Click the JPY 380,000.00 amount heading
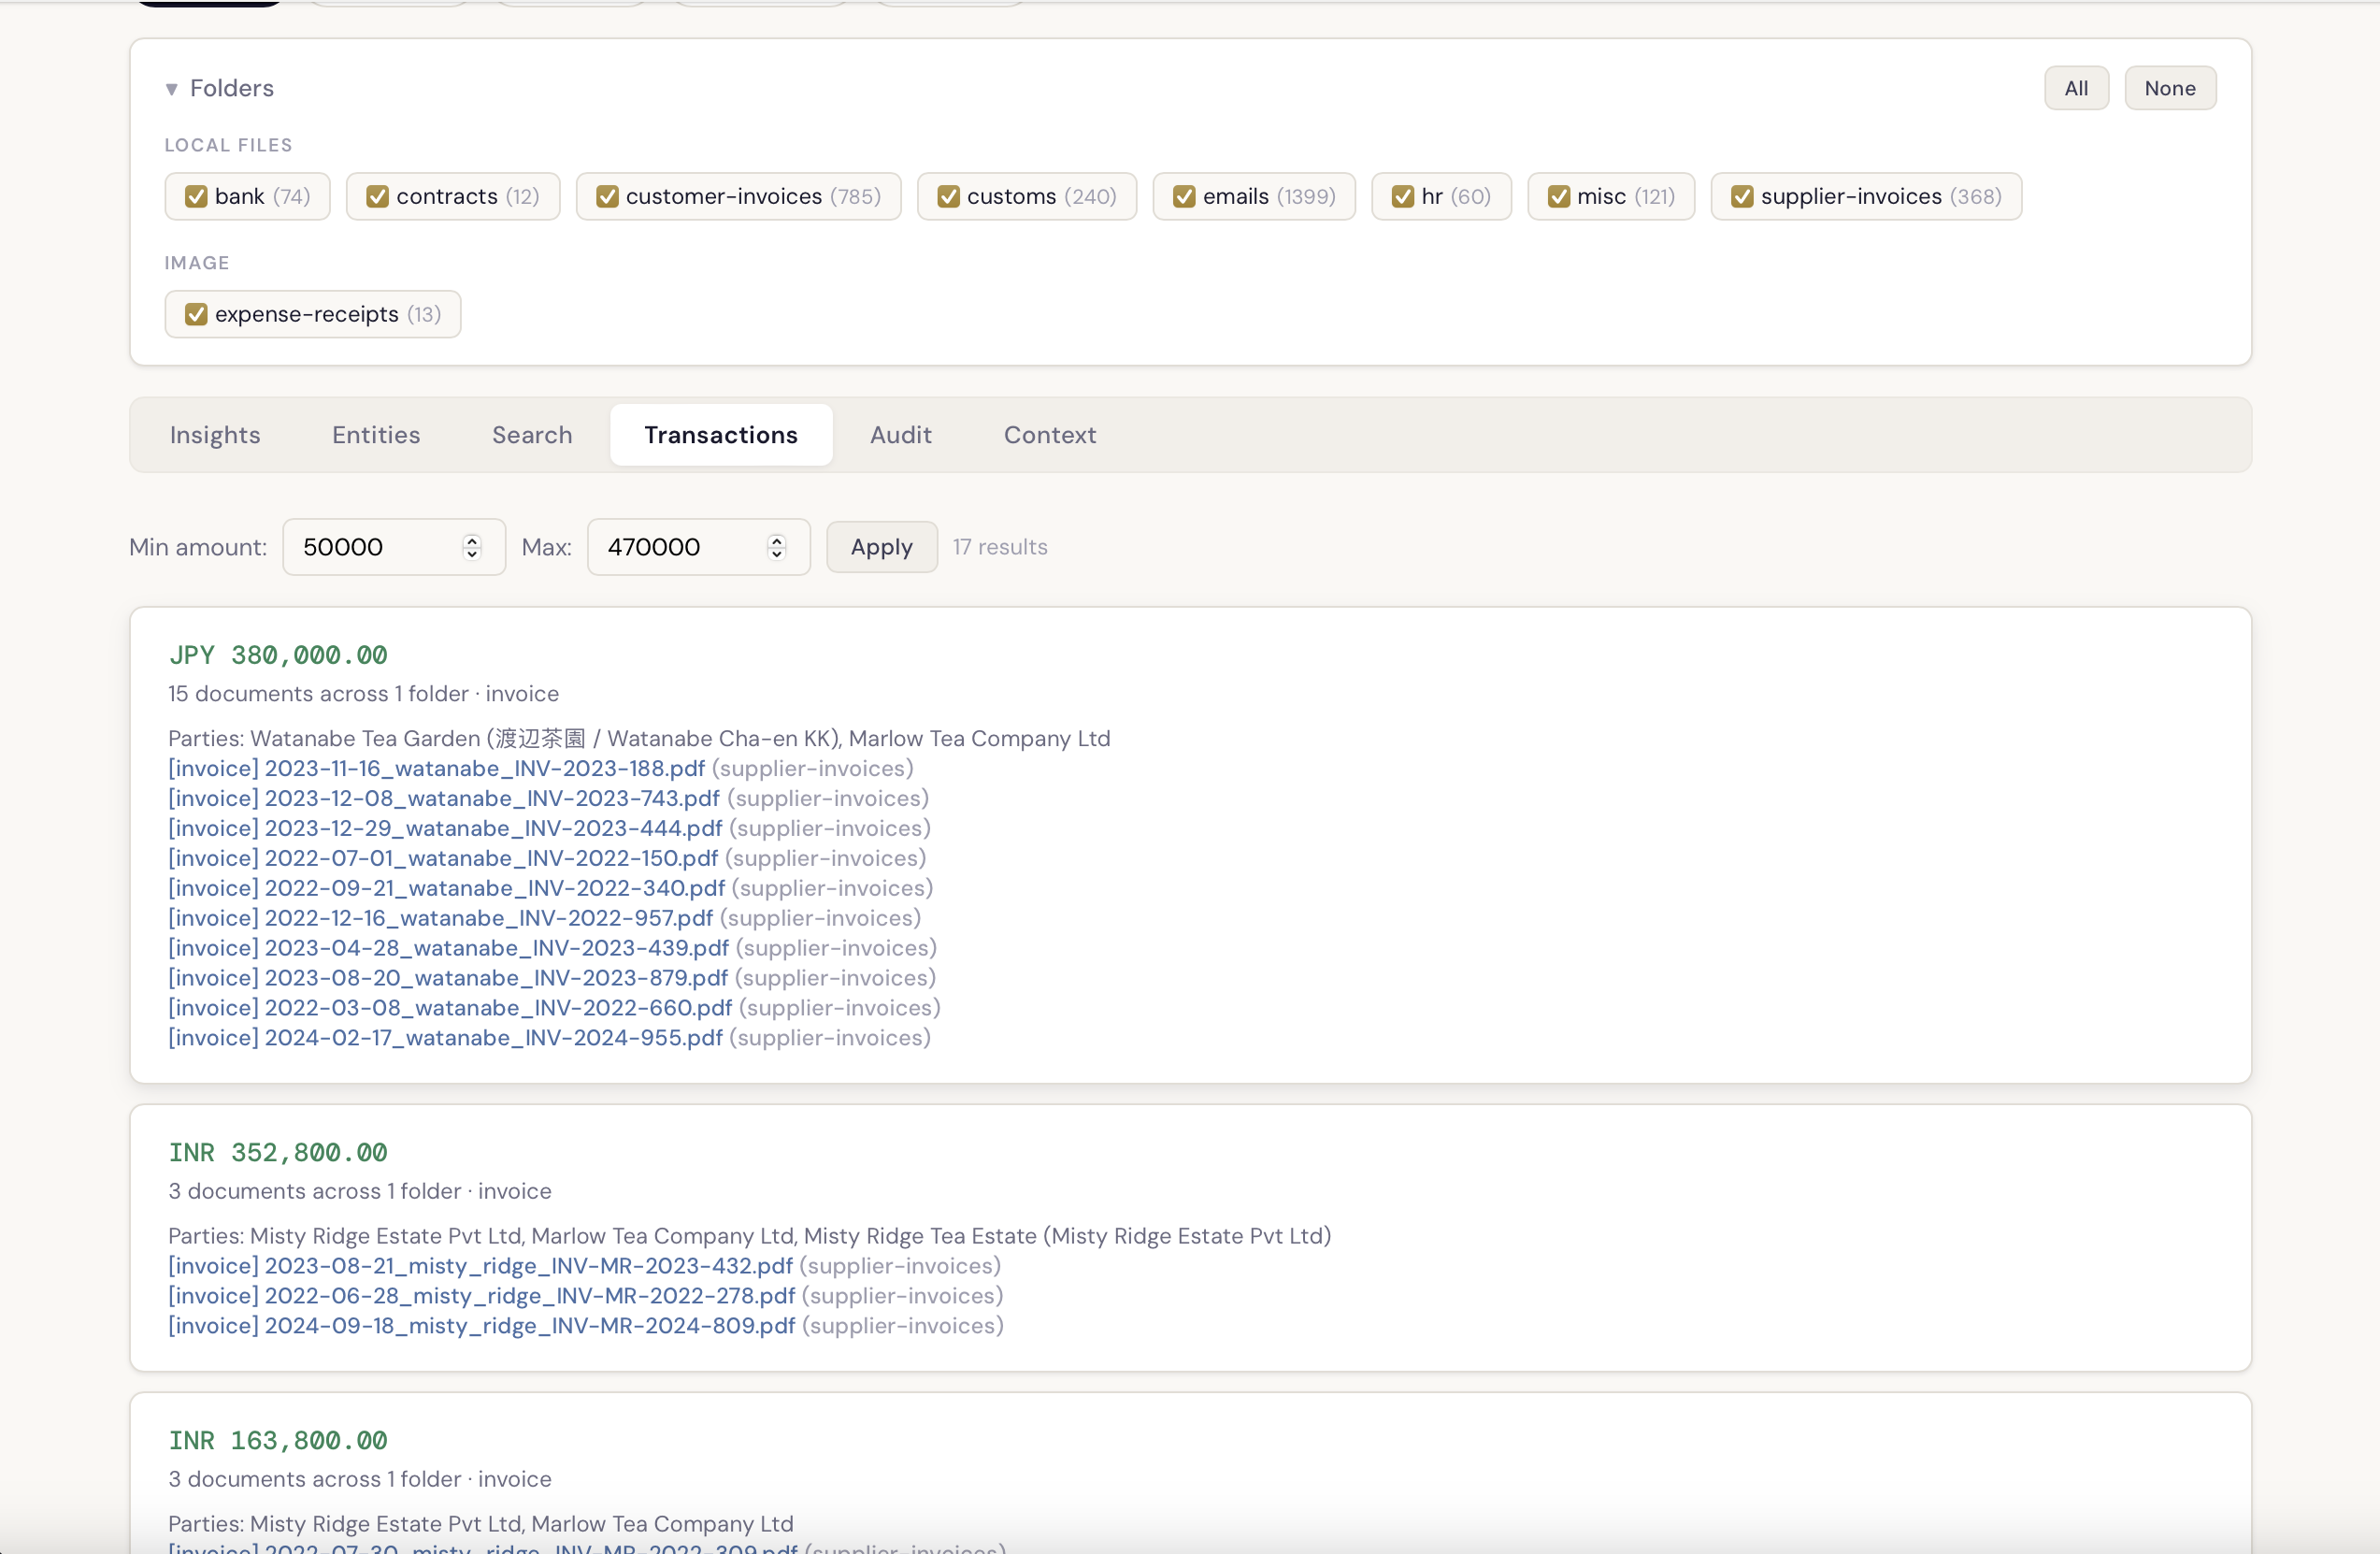2380x1554 pixels. 278,656
